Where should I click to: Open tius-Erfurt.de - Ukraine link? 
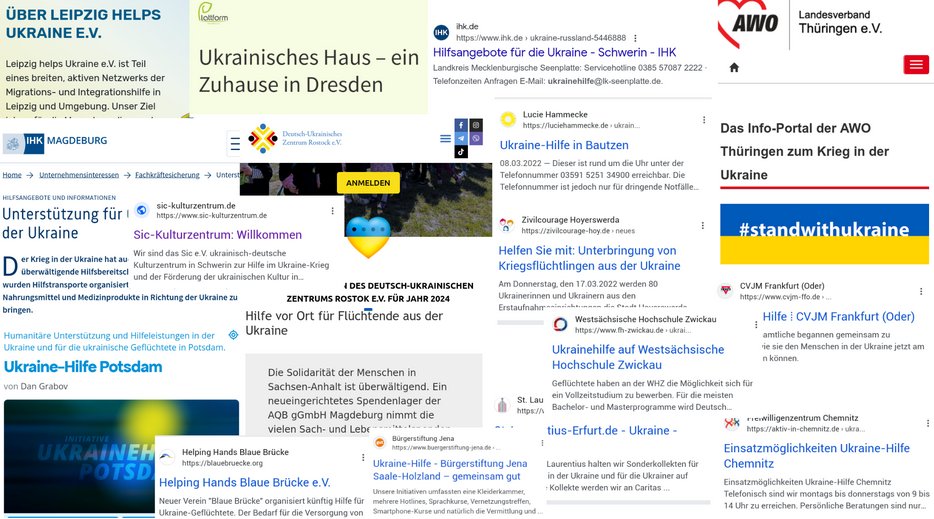click(612, 430)
